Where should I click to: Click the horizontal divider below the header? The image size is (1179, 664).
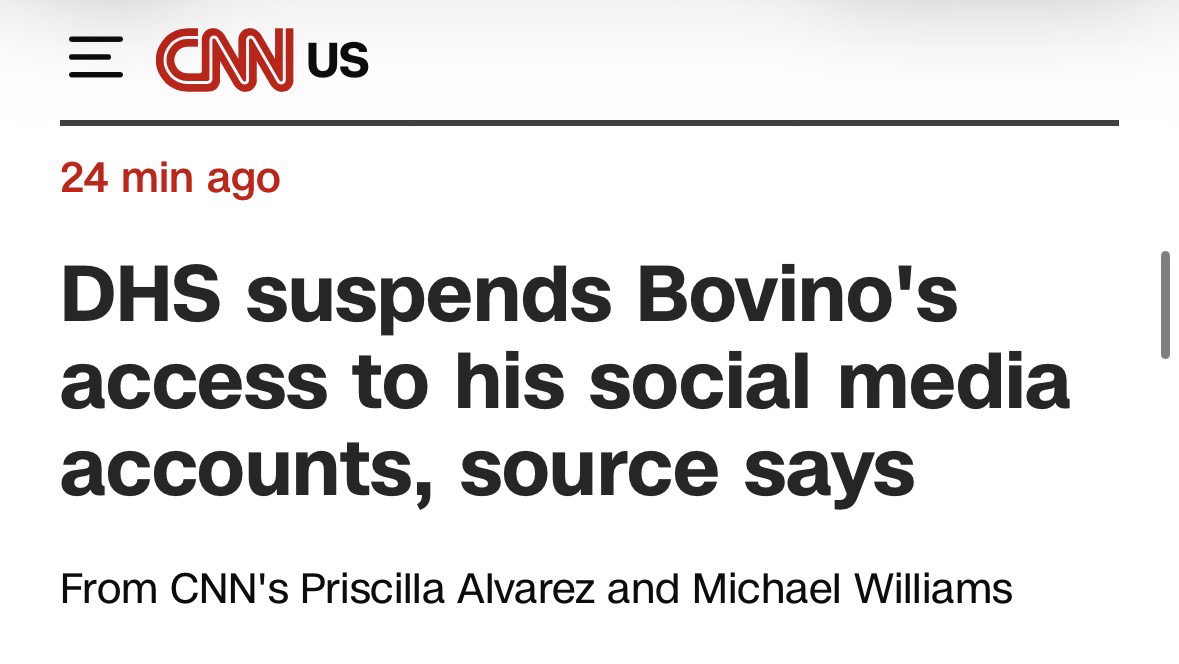588,123
